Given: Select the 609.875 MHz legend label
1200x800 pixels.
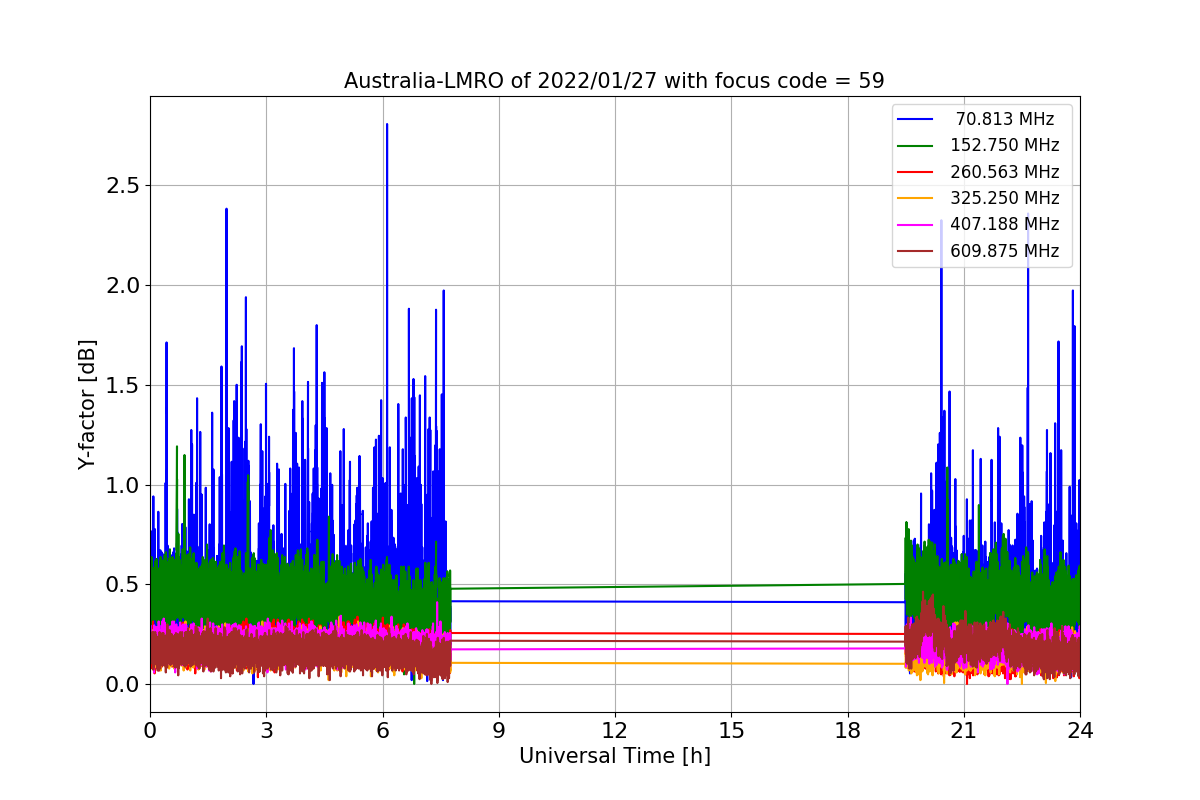Looking at the screenshot, I should pyautogui.click(x=1005, y=251).
